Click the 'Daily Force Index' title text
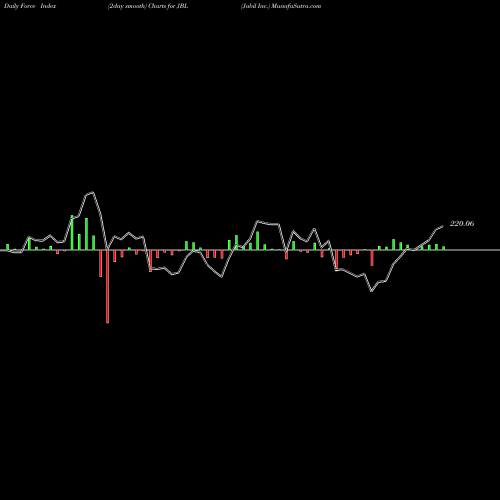This screenshot has width=500, height=500. click(30, 6)
